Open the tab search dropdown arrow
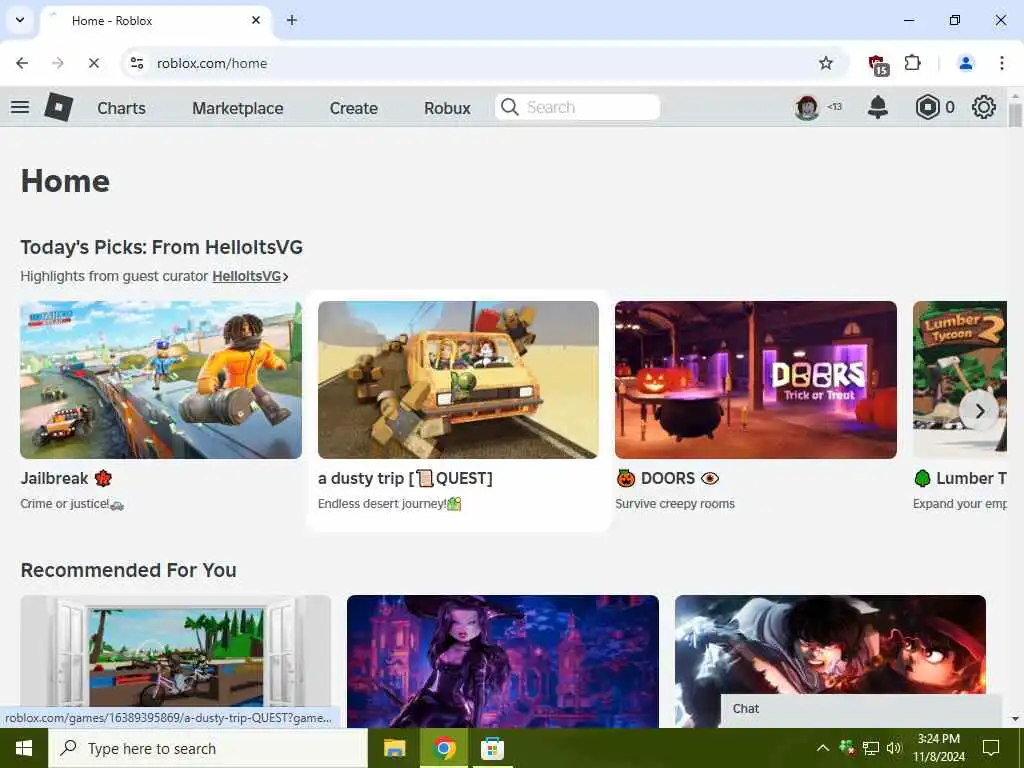 point(20,20)
